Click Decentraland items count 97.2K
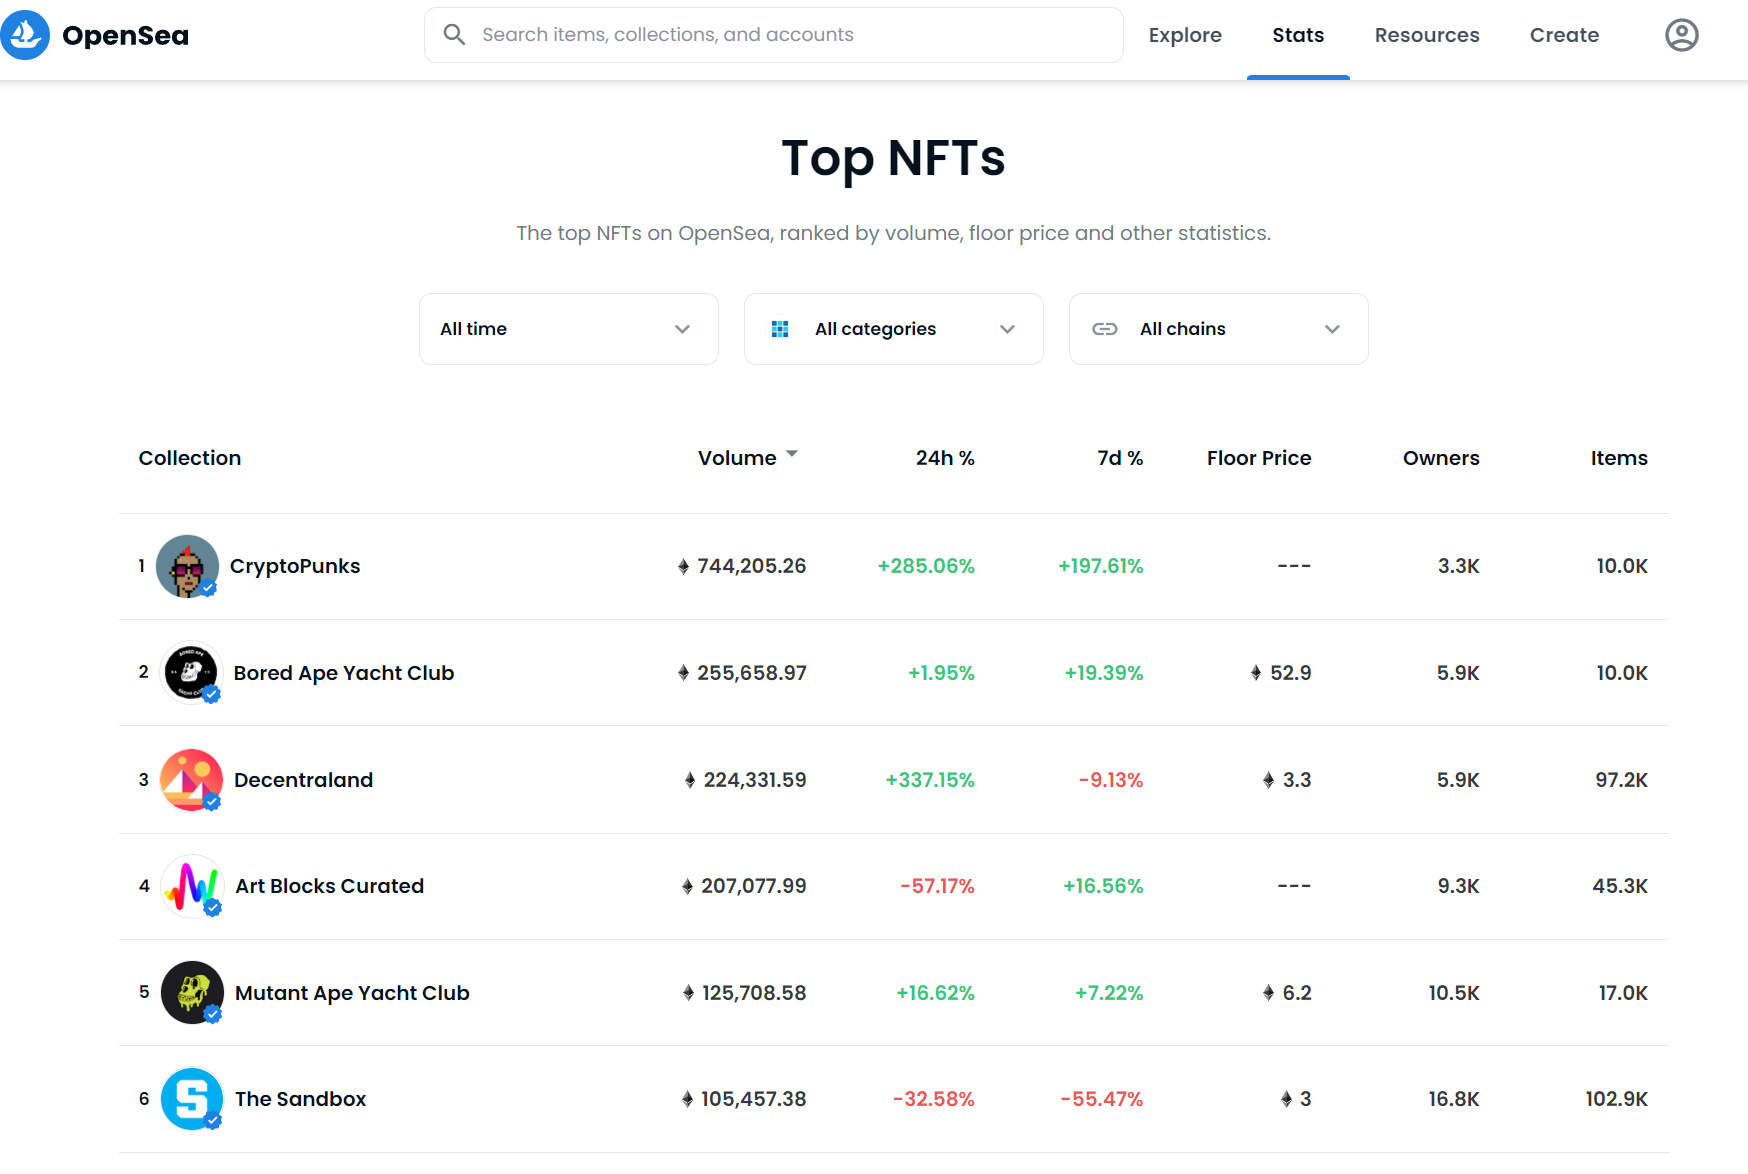 [1621, 780]
